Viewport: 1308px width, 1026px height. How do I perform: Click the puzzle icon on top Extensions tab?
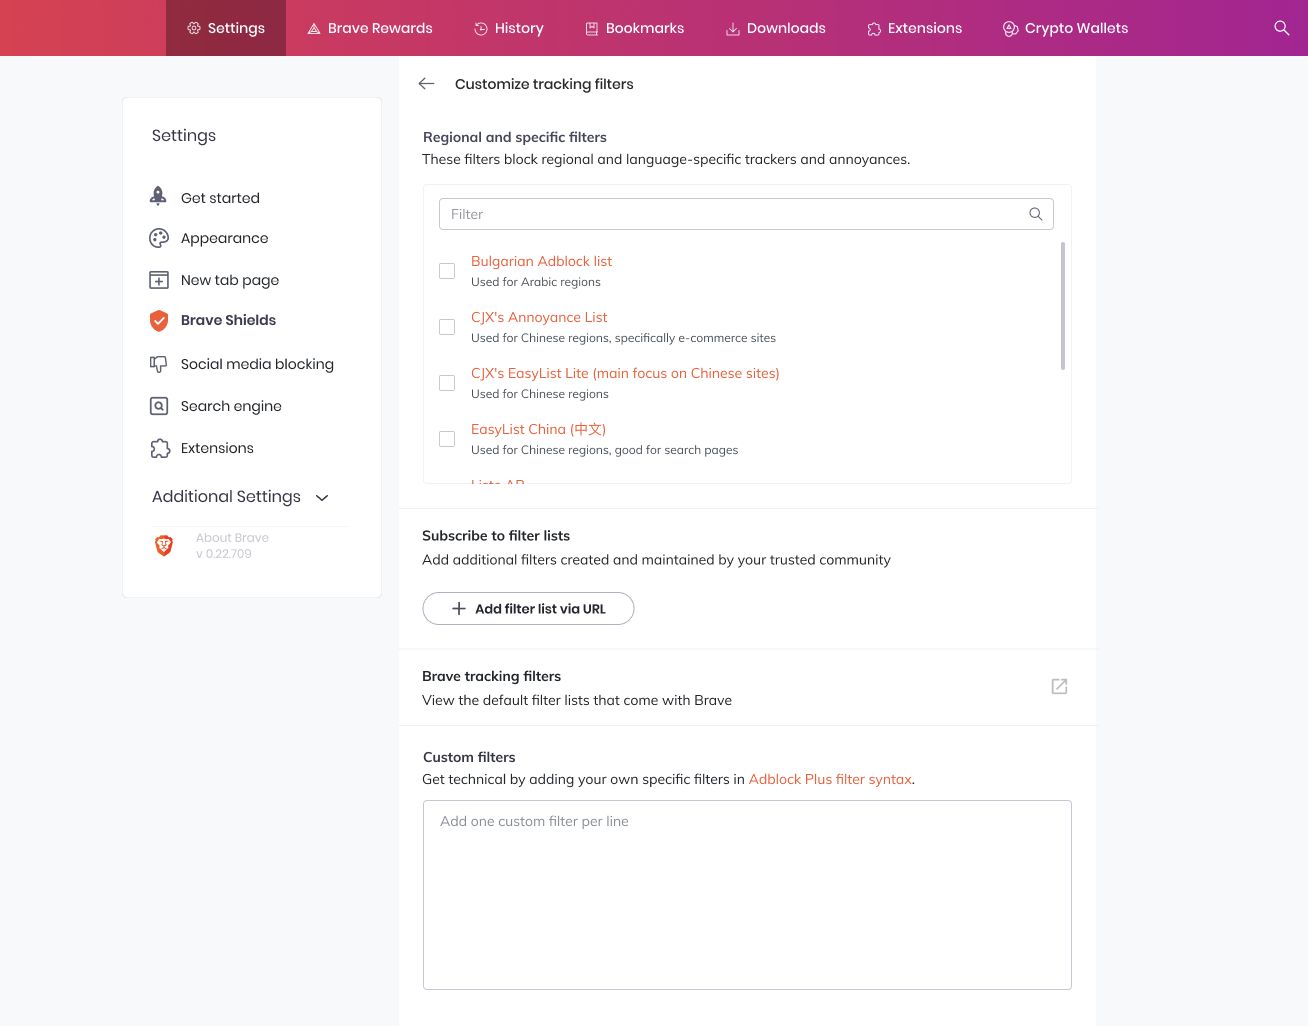coord(874,29)
